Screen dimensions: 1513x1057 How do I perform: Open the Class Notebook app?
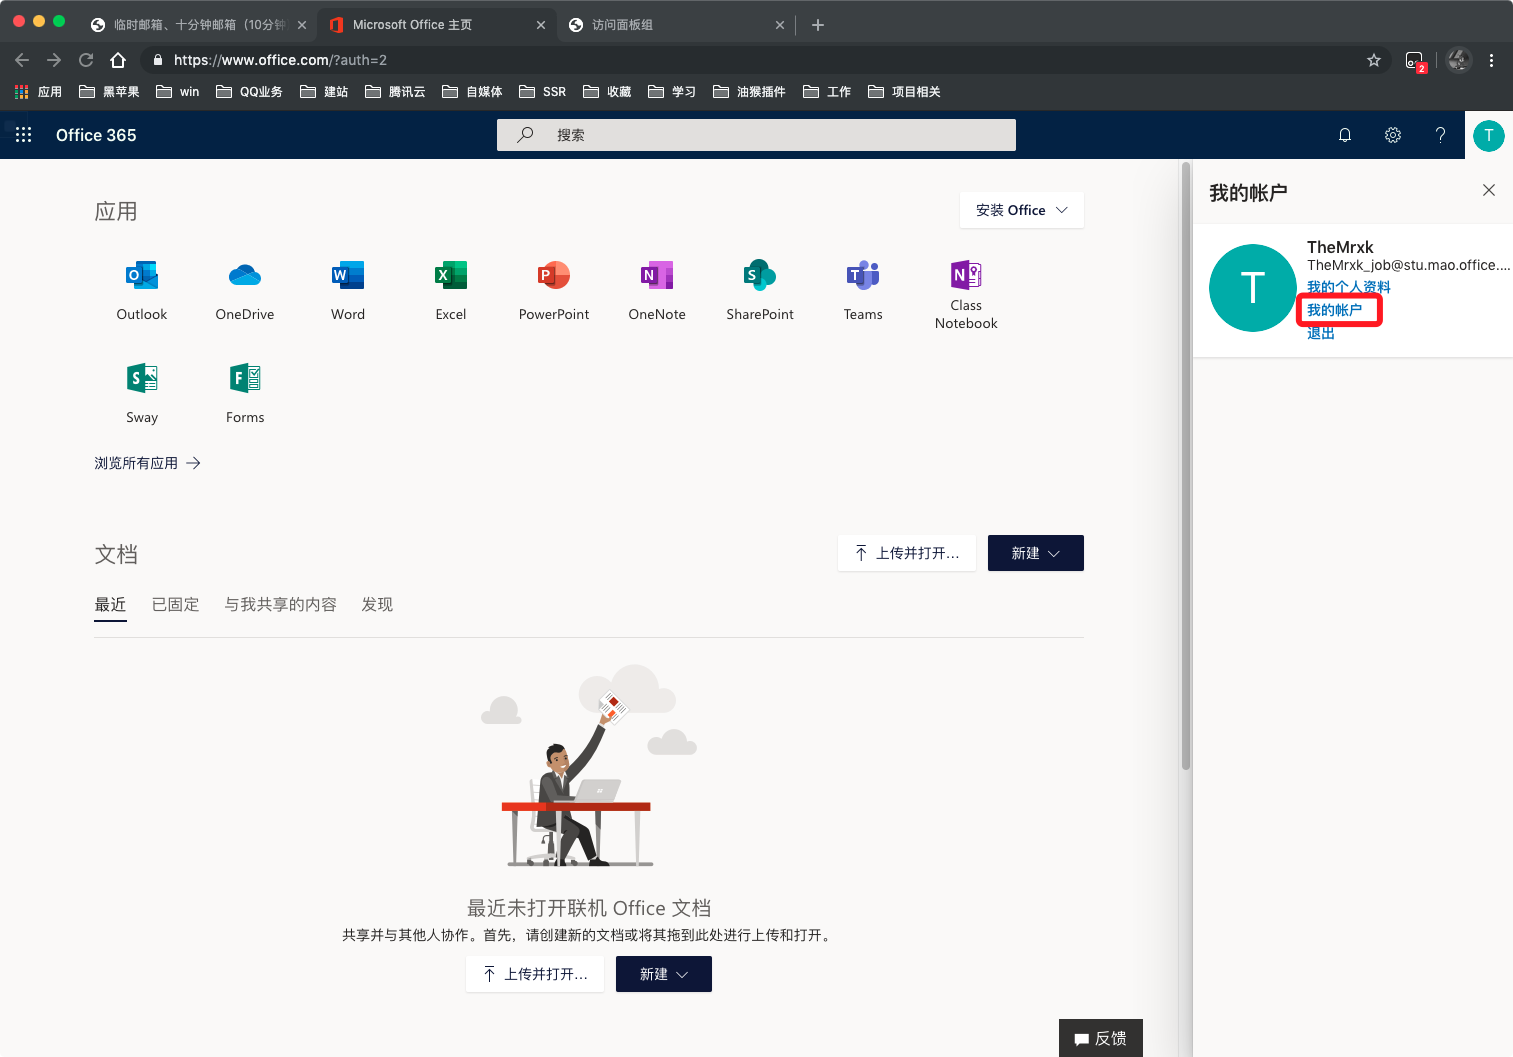click(x=966, y=294)
